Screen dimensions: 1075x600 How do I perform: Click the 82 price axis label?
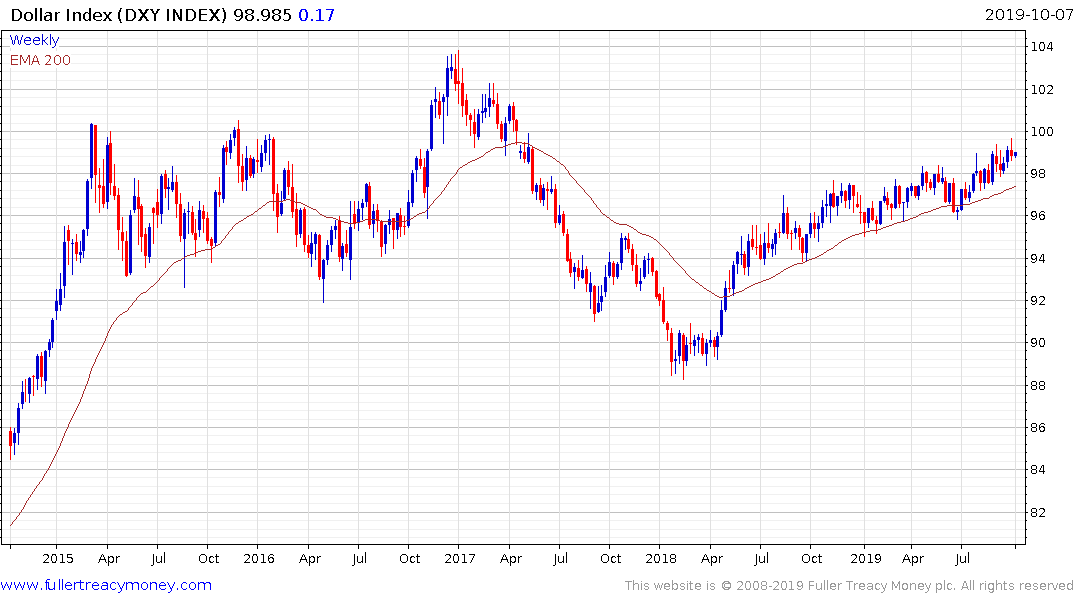click(x=1038, y=512)
